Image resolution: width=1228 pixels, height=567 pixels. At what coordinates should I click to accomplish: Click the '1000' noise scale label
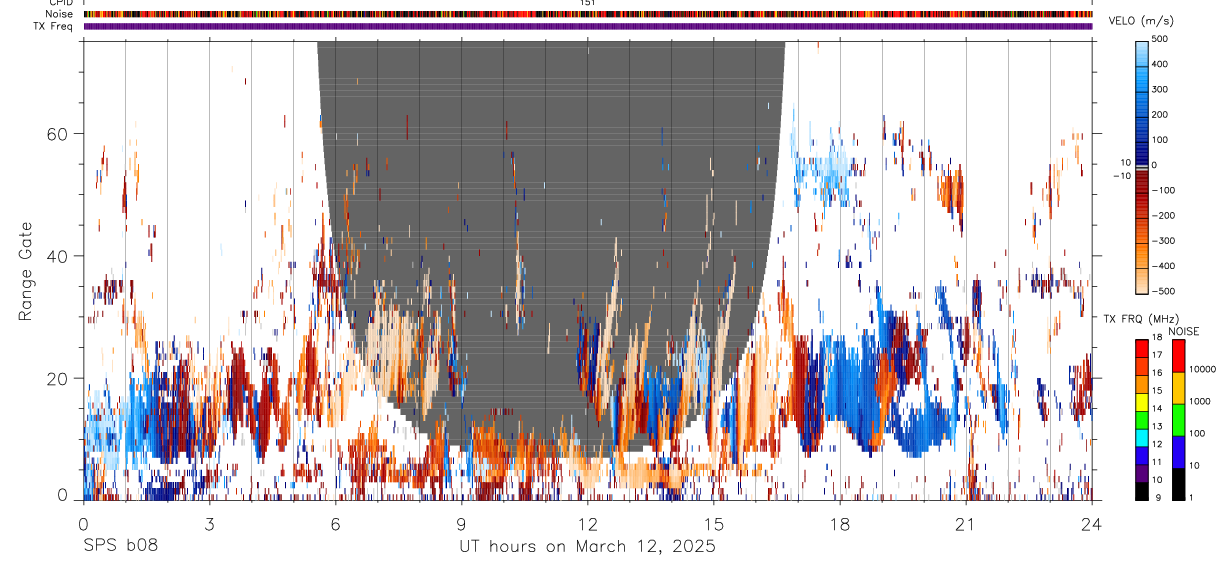coord(1200,401)
